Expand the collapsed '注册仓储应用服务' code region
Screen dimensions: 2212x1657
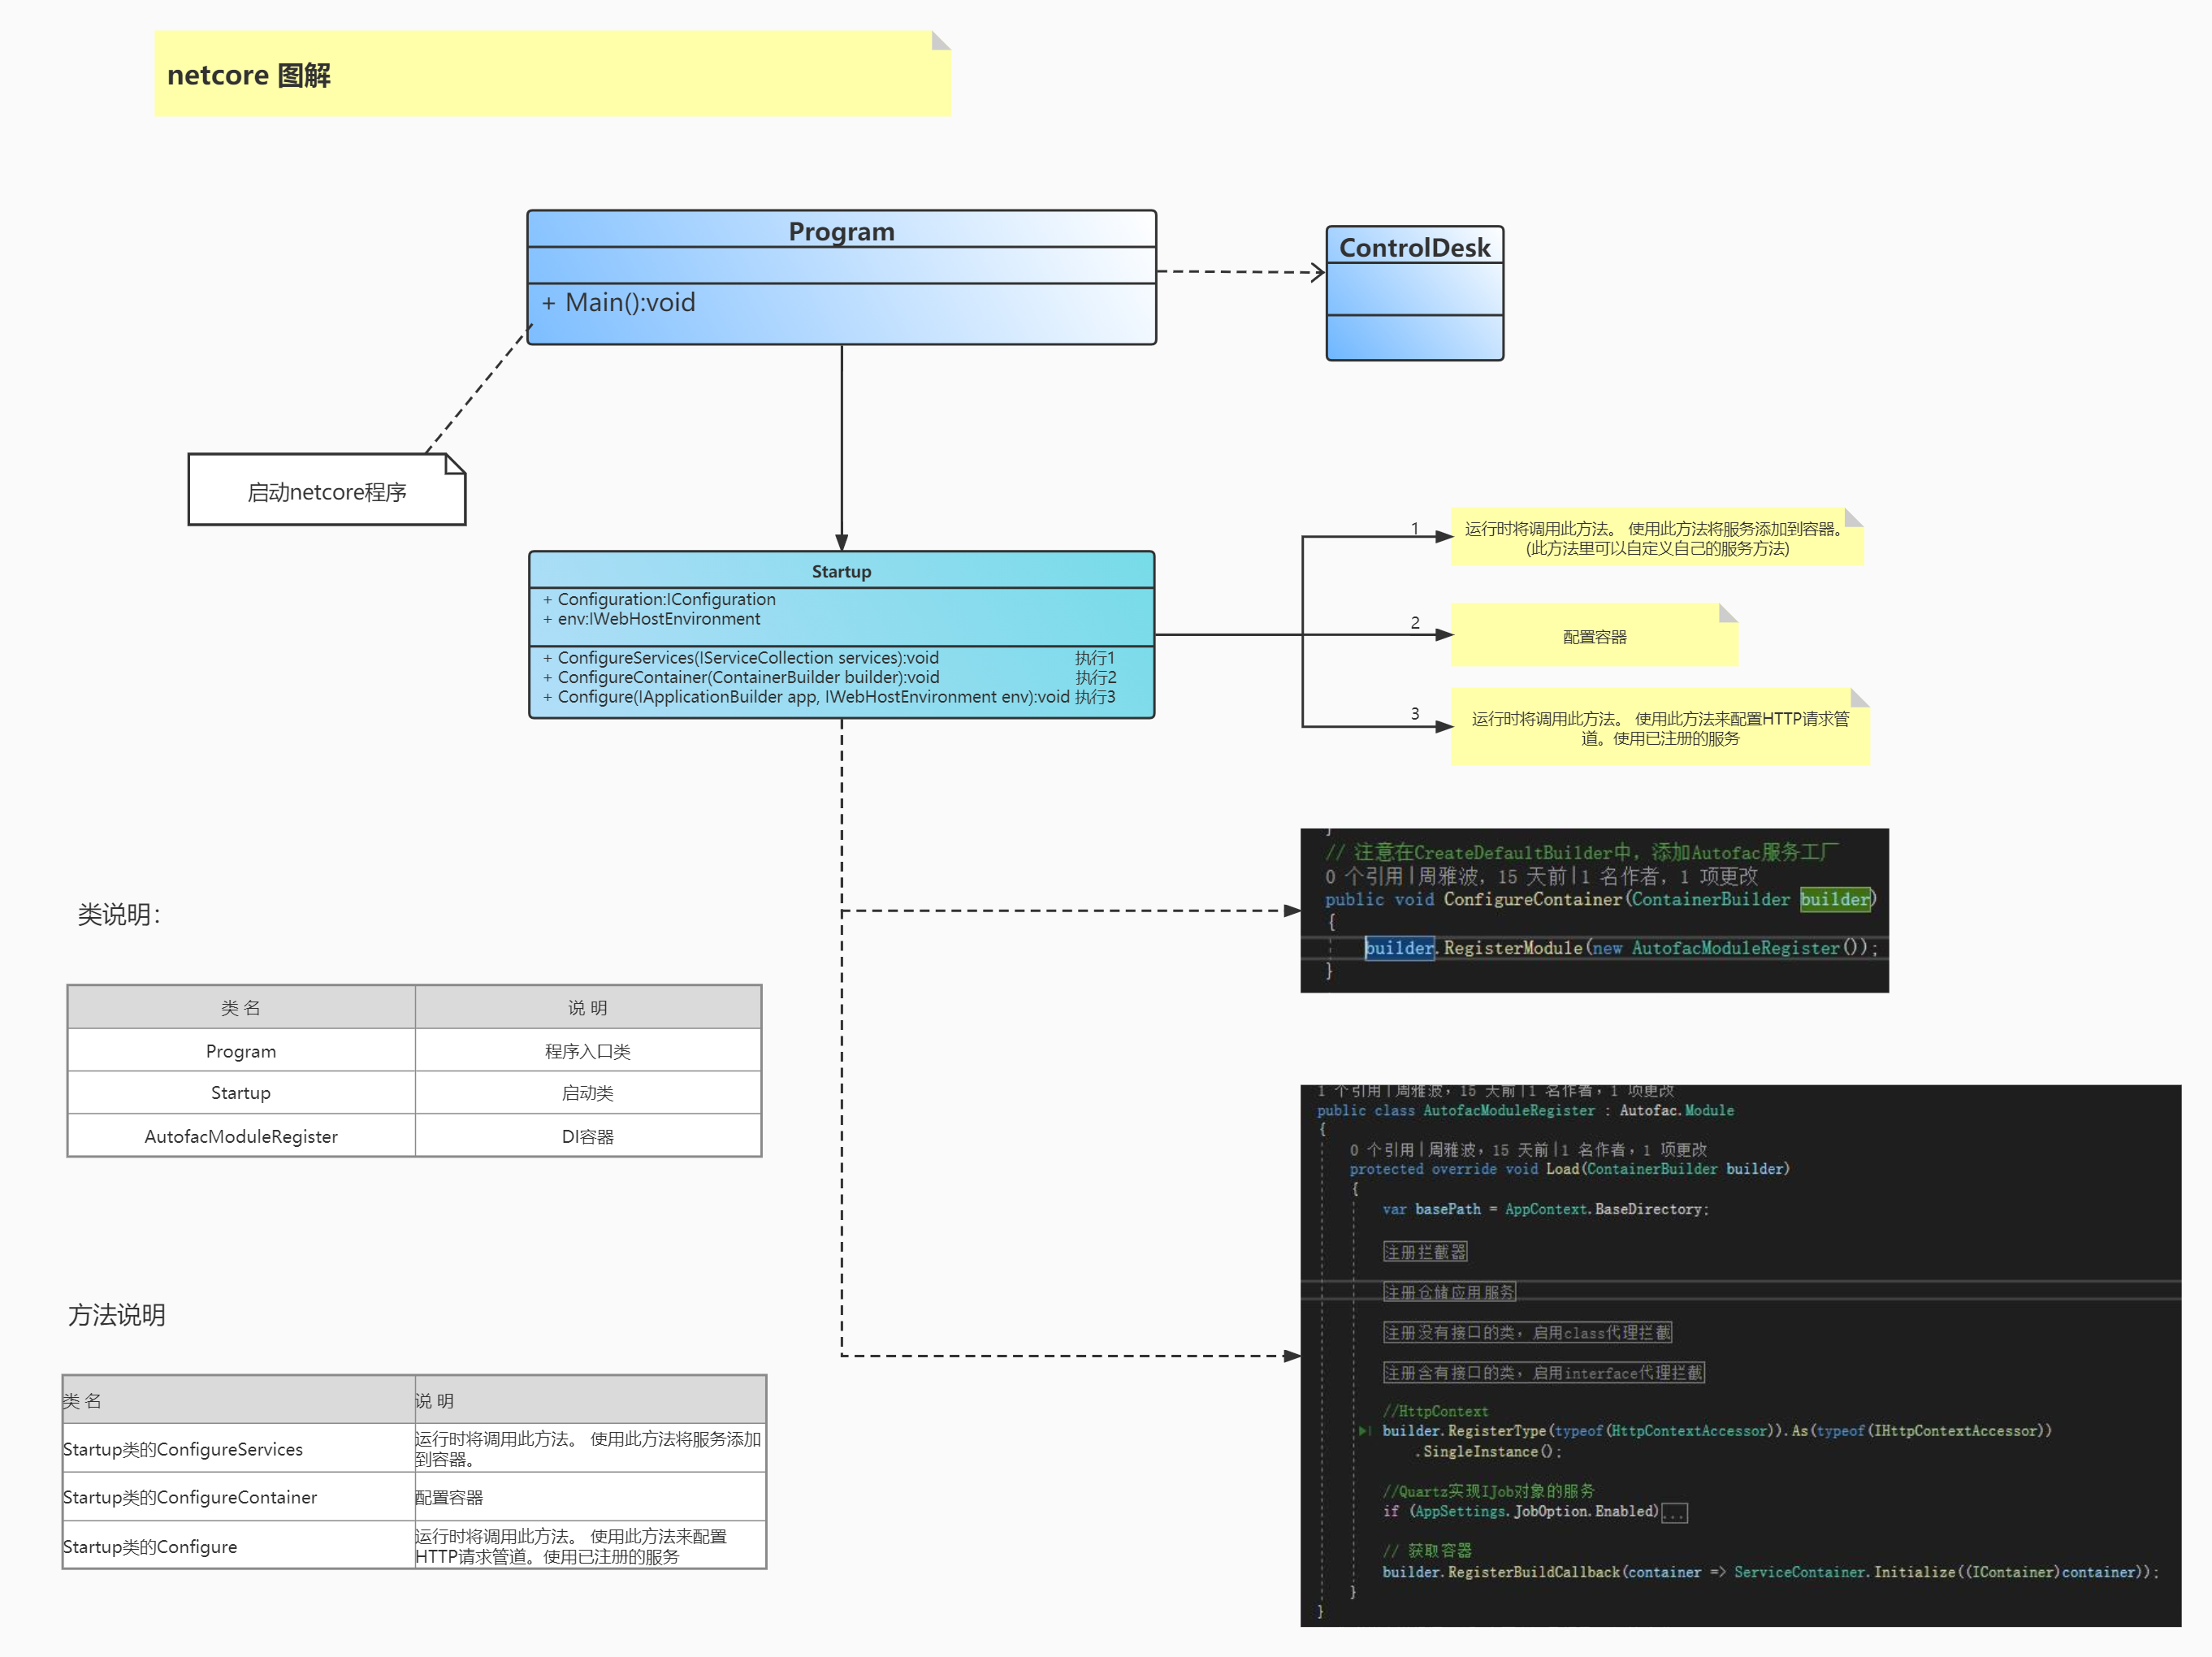pyautogui.click(x=1449, y=1292)
